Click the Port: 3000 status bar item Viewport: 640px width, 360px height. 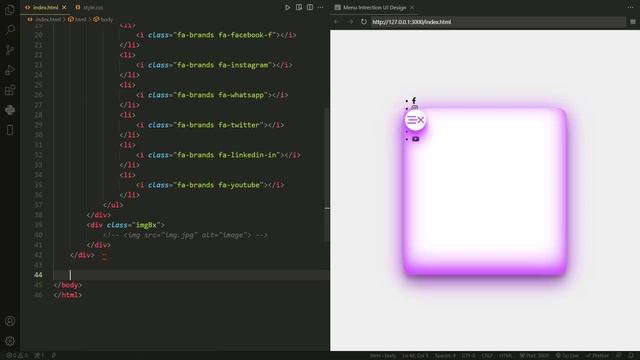point(534,356)
